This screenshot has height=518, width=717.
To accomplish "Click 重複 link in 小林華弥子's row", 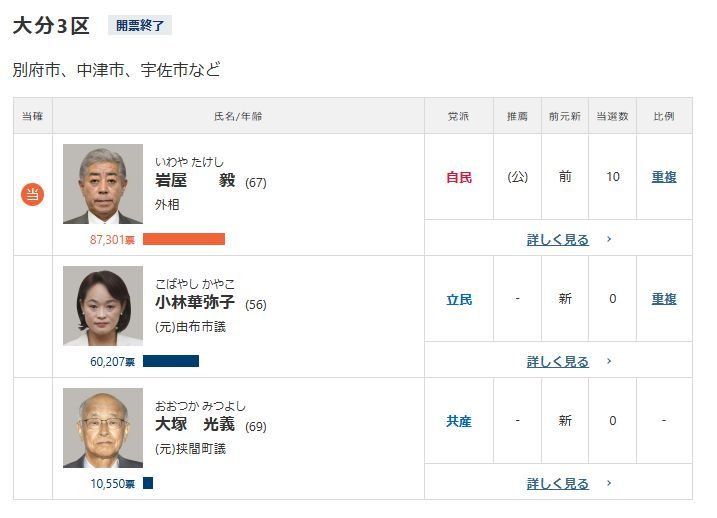I will tap(664, 299).
